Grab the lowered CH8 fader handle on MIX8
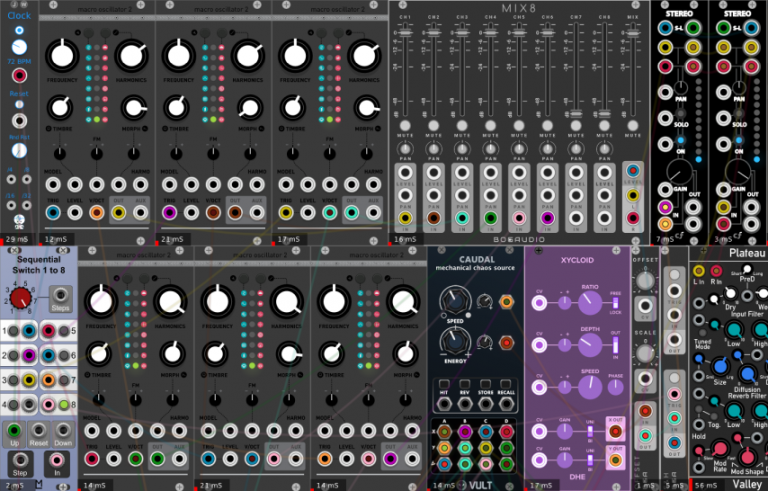The image size is (768, 491). point(604,113)
